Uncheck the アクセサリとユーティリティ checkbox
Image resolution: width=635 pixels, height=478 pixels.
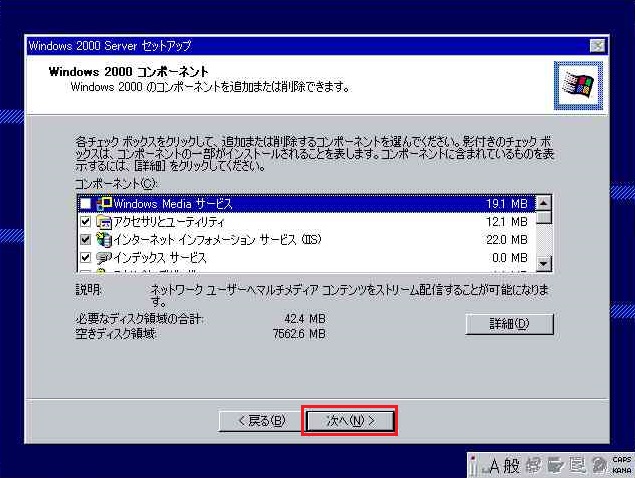pyautogui.click(x=85, y=222)
